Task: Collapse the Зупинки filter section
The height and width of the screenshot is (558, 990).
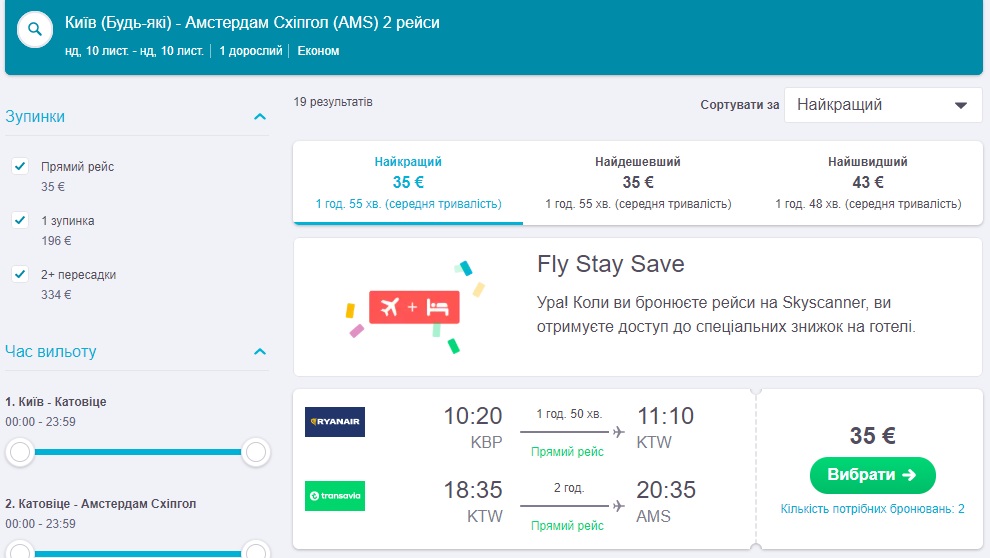Action: tap(260, 117)
